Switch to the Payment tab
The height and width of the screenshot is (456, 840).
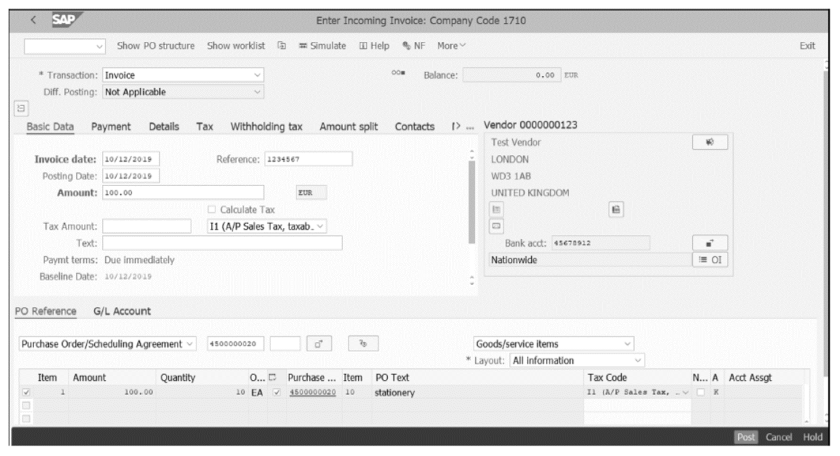point(111,127)
